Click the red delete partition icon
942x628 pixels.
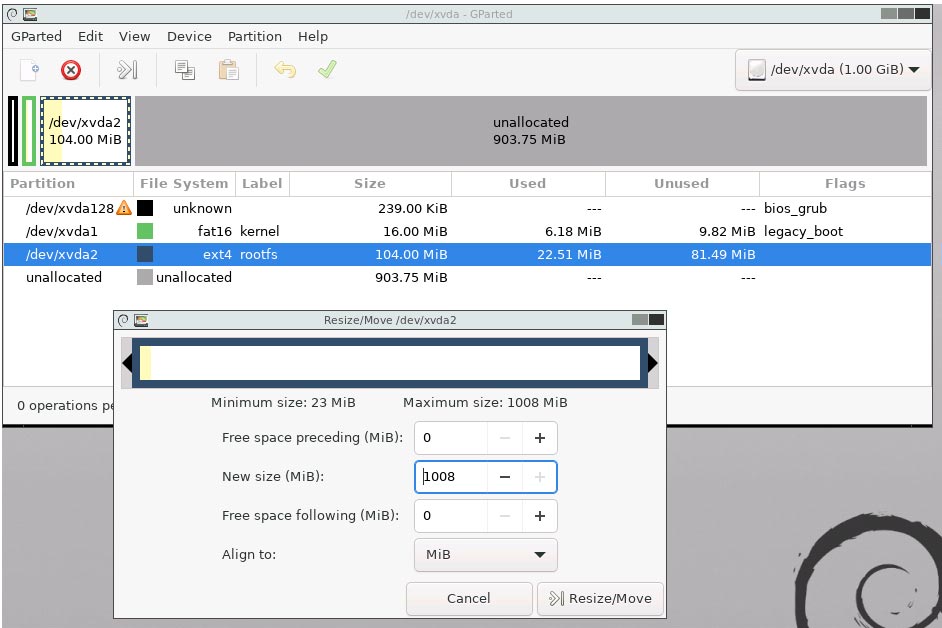[x=71, y=70]
